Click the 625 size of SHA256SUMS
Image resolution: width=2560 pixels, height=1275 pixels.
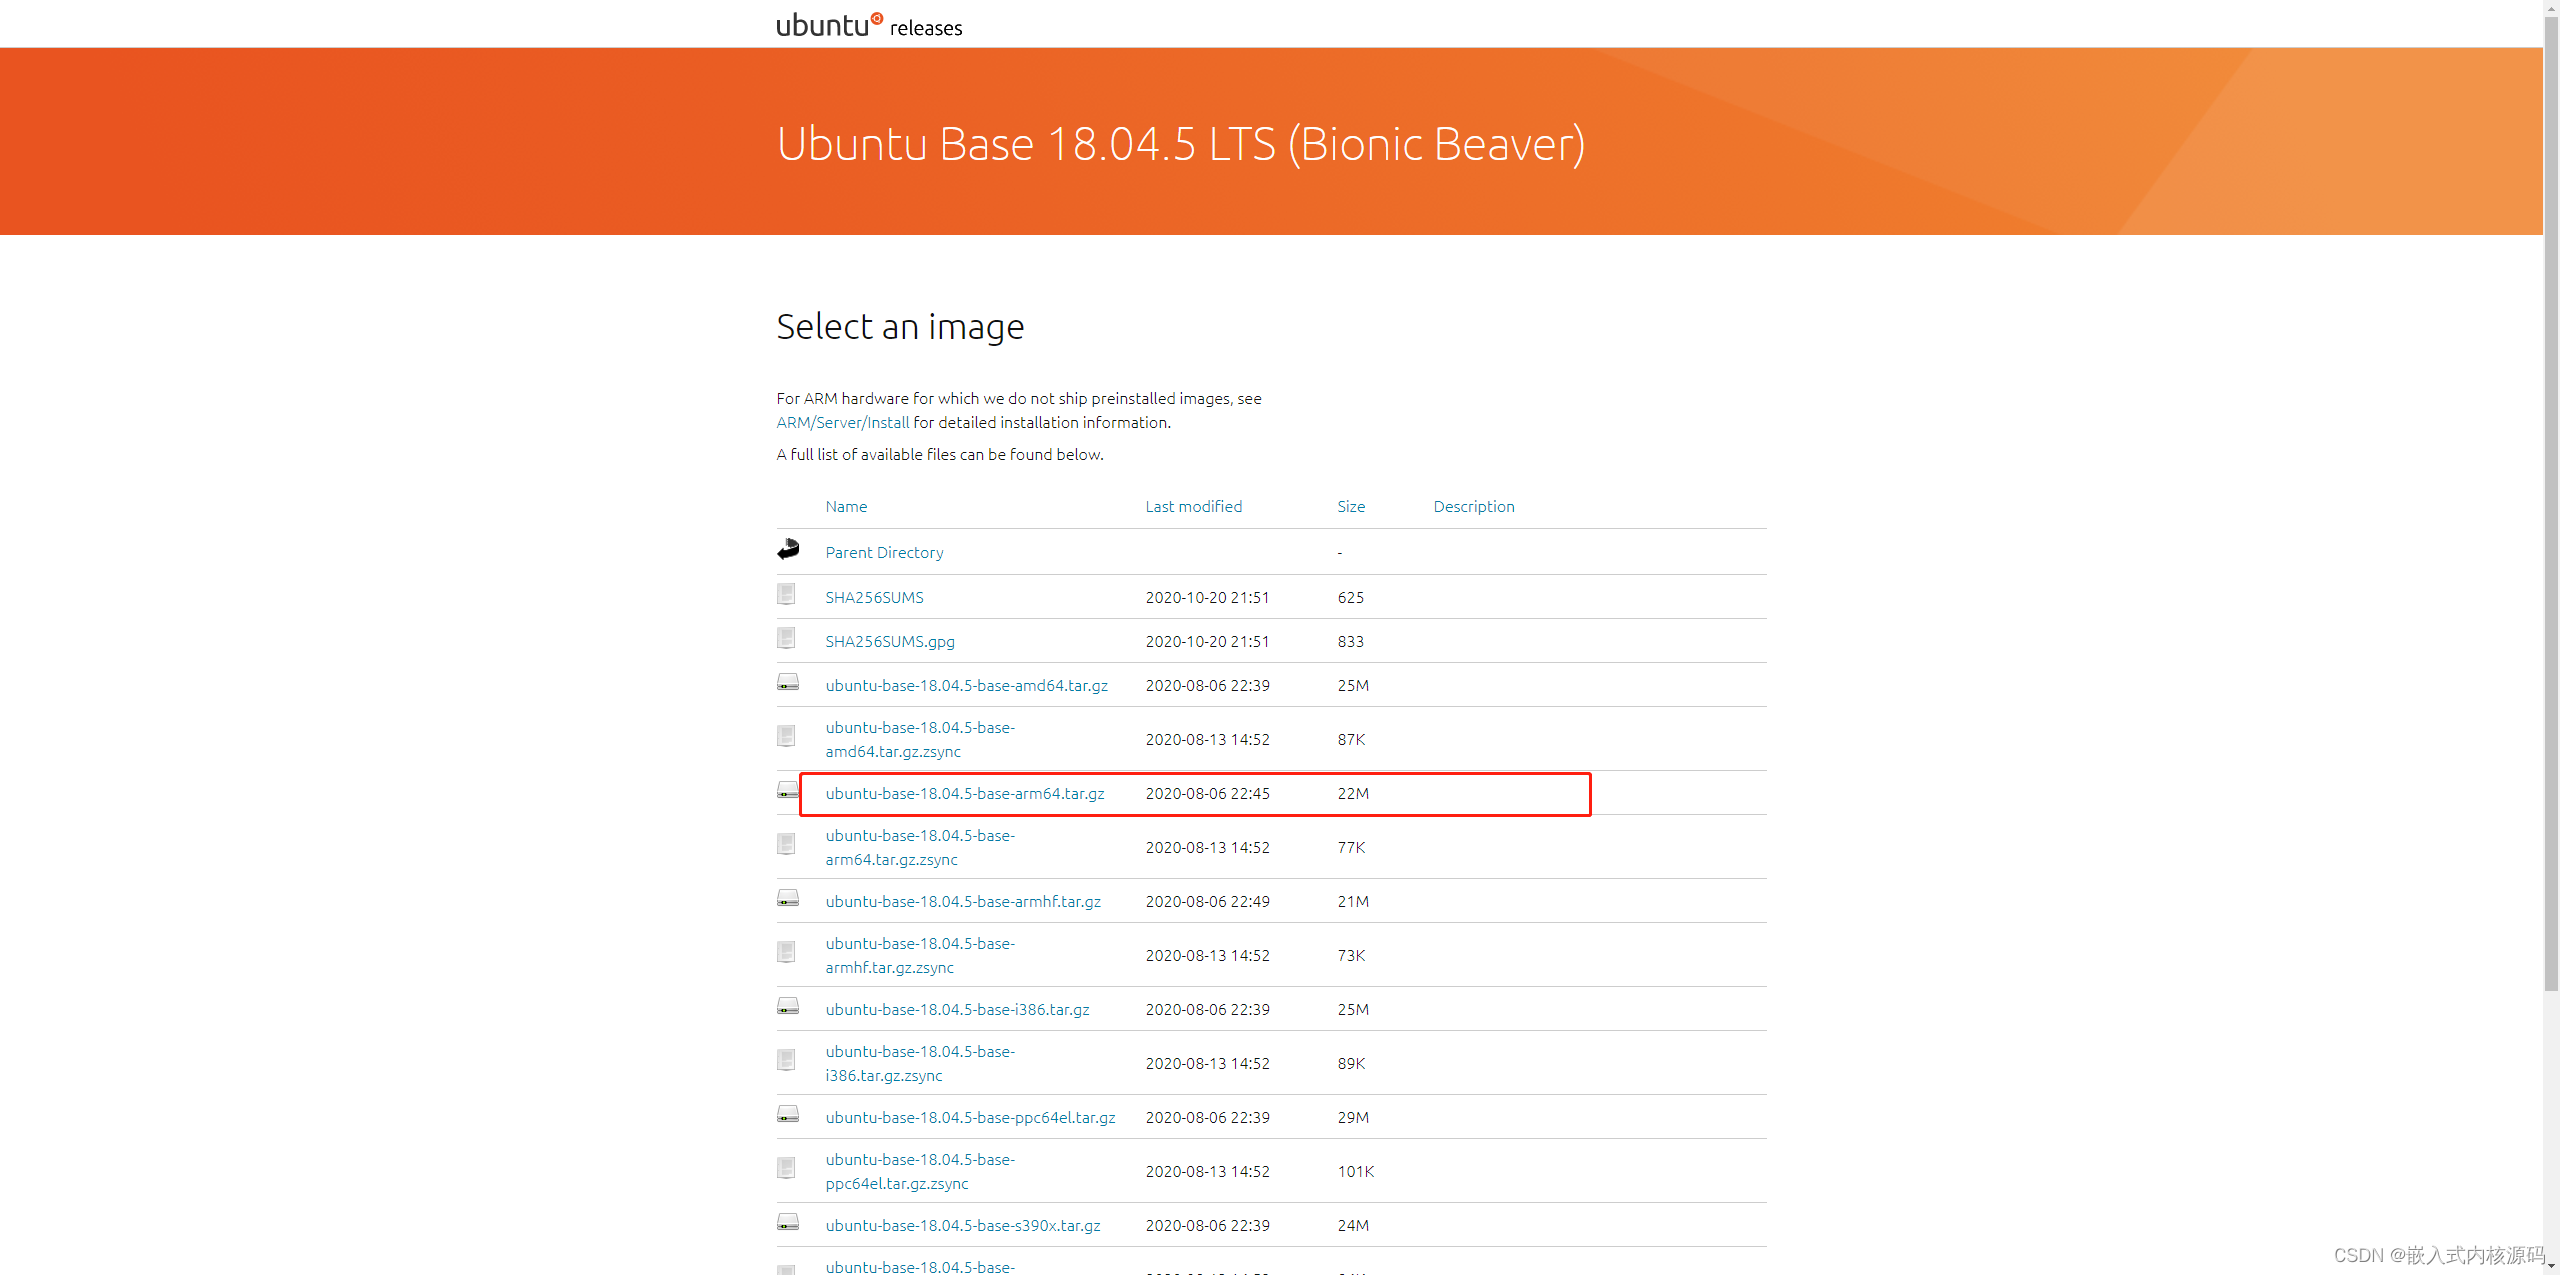pyautogui.click(x=1350, y=597)
